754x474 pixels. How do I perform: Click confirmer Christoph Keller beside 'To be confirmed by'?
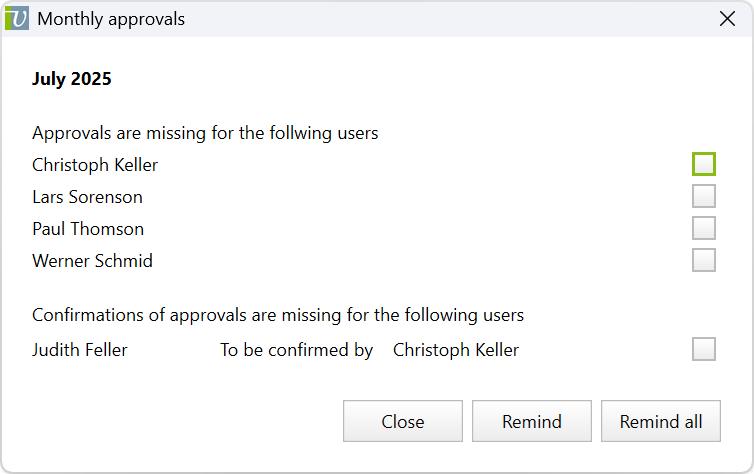pos(456,350)
